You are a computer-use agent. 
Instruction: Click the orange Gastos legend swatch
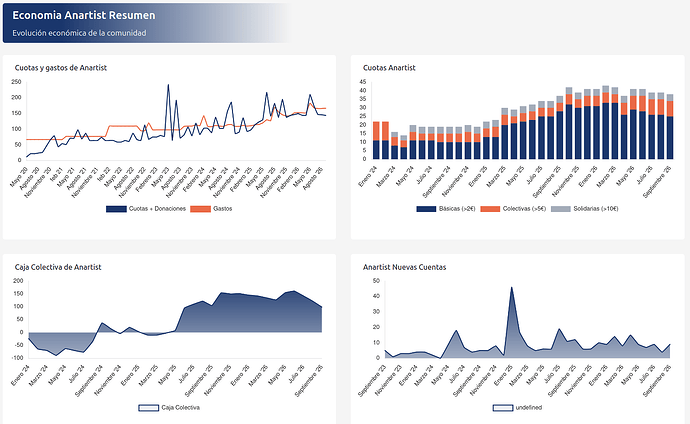200,209
